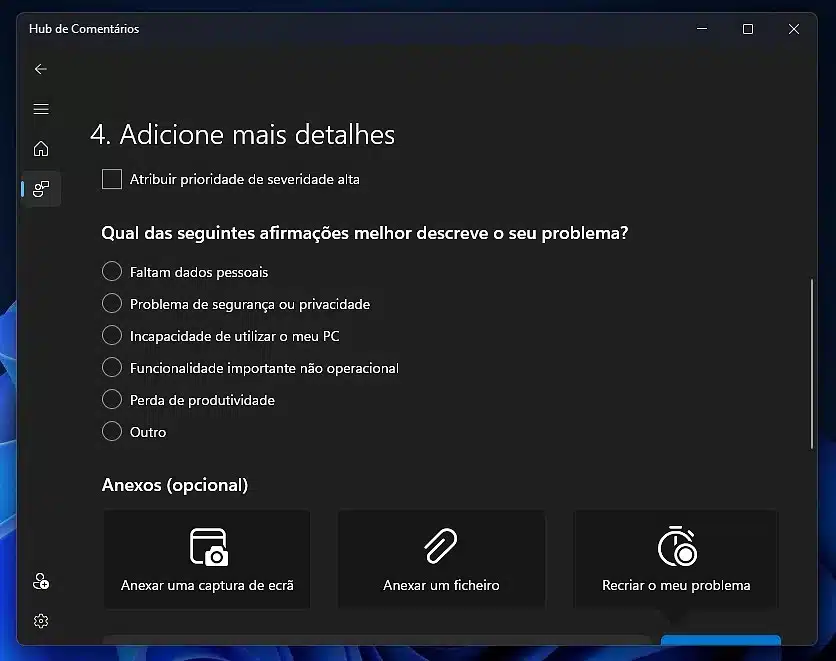836x661 pixels.
Task: Click the Recriar o meu problema label
Action: (676, 585)
